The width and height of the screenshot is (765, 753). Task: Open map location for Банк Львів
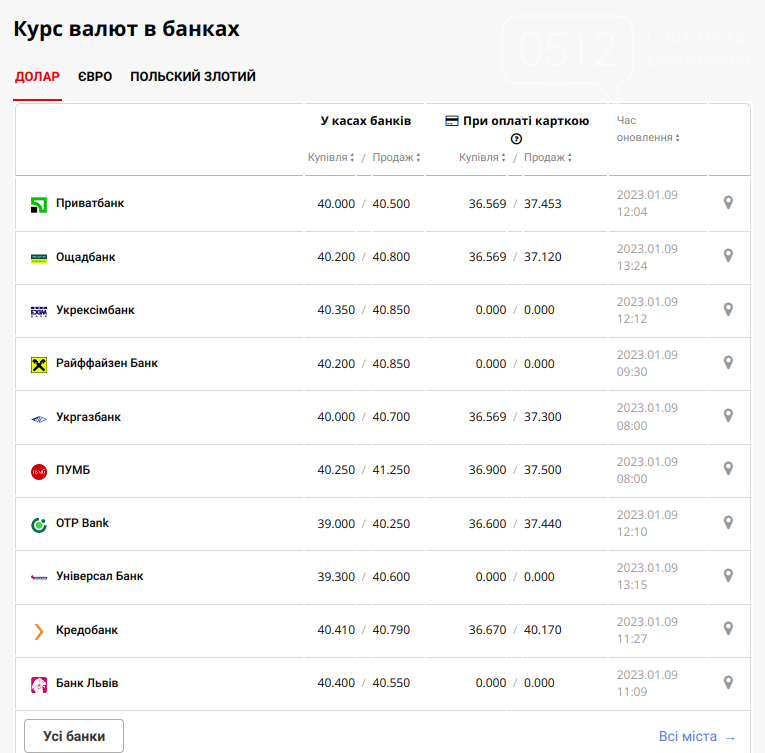tap(728, 683)
